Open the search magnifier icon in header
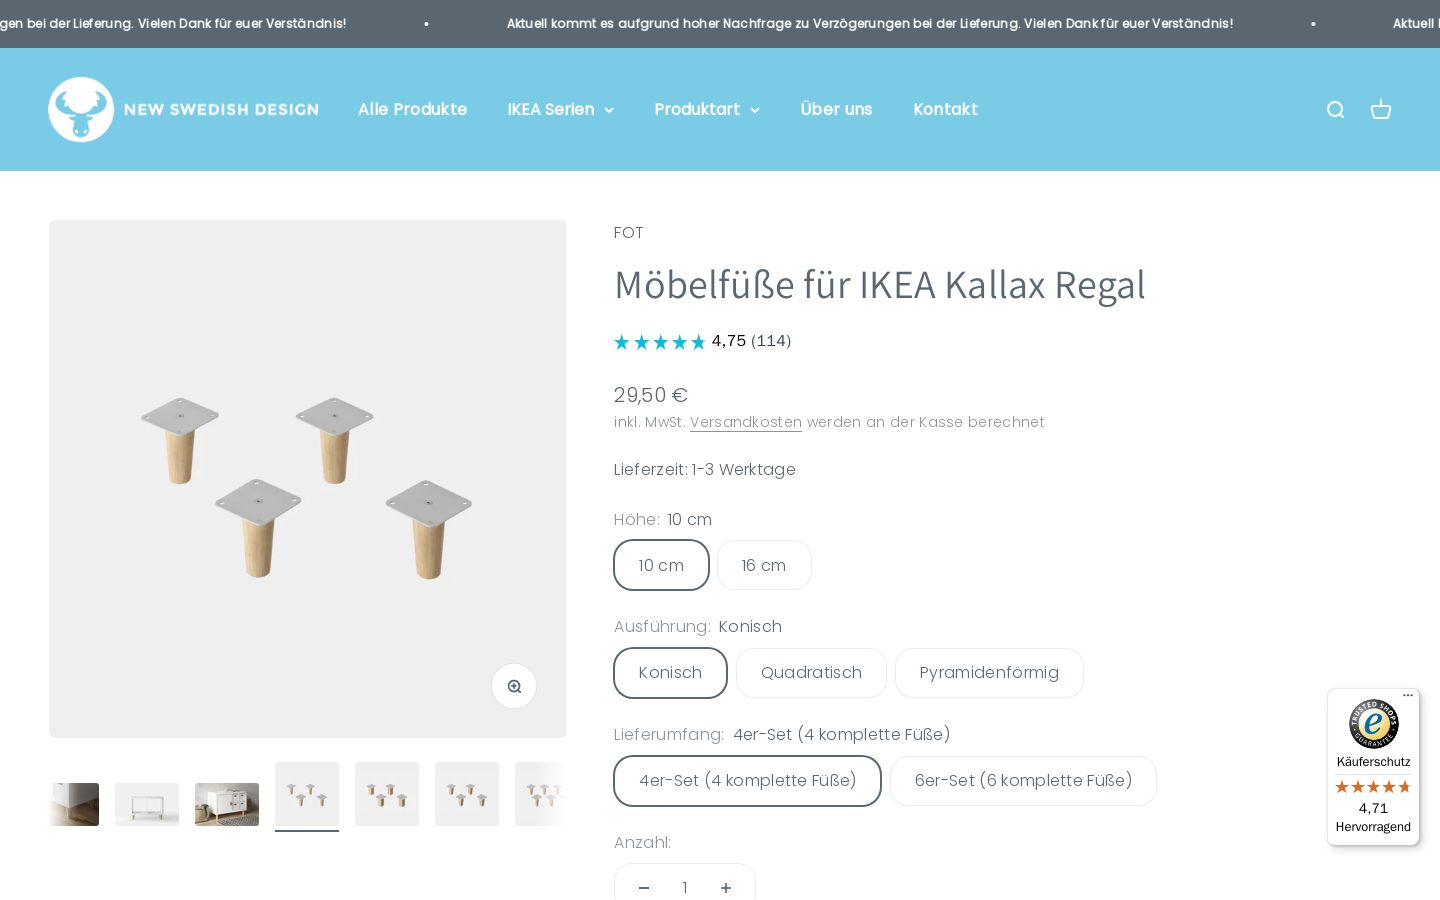1440x900 pixels. pyautogui.click(x=1335, y=110)
